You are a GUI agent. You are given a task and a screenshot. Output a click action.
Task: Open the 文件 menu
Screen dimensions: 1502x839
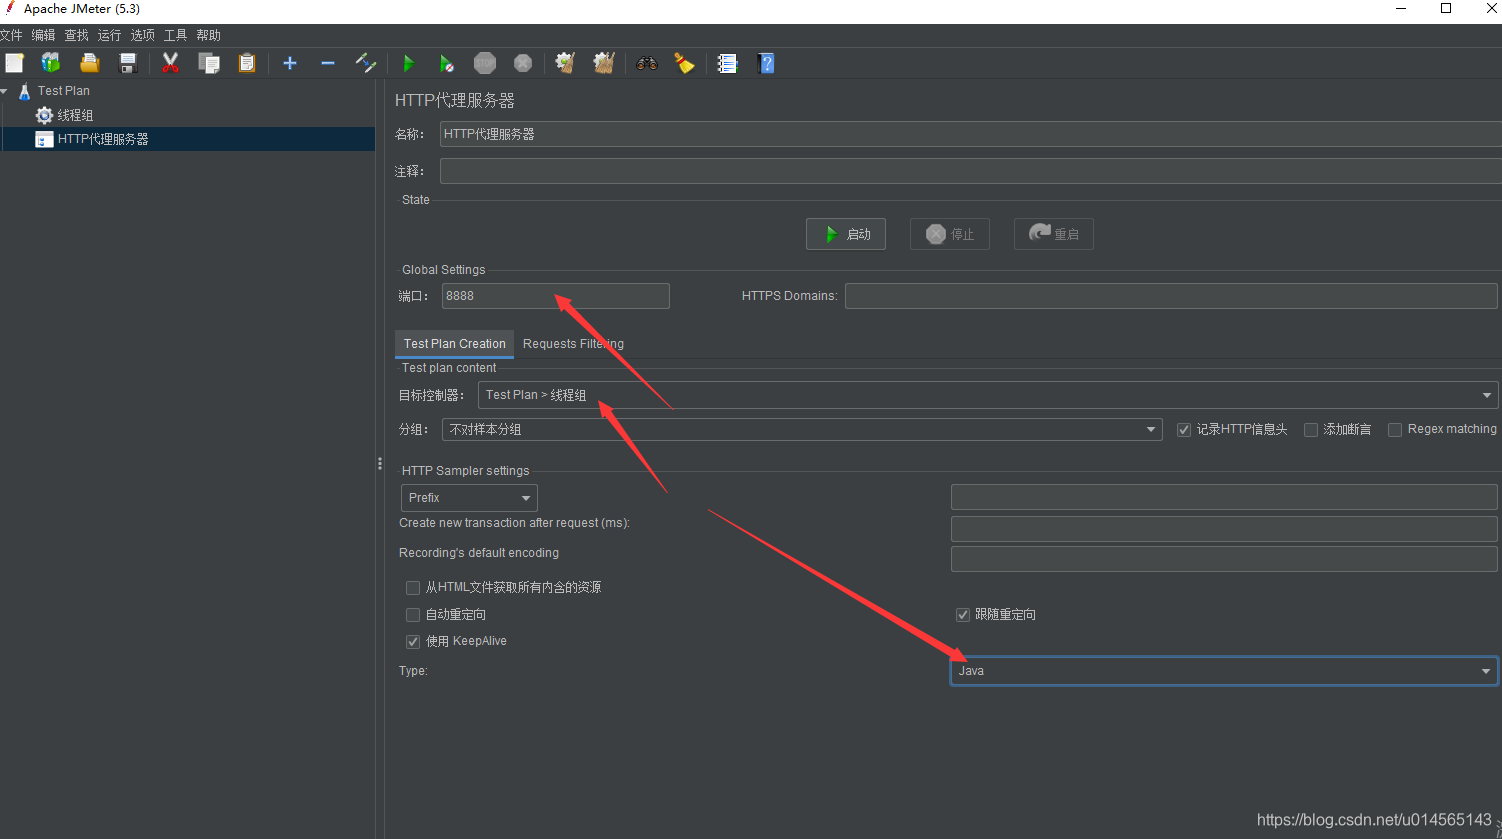tap(11, 35)
